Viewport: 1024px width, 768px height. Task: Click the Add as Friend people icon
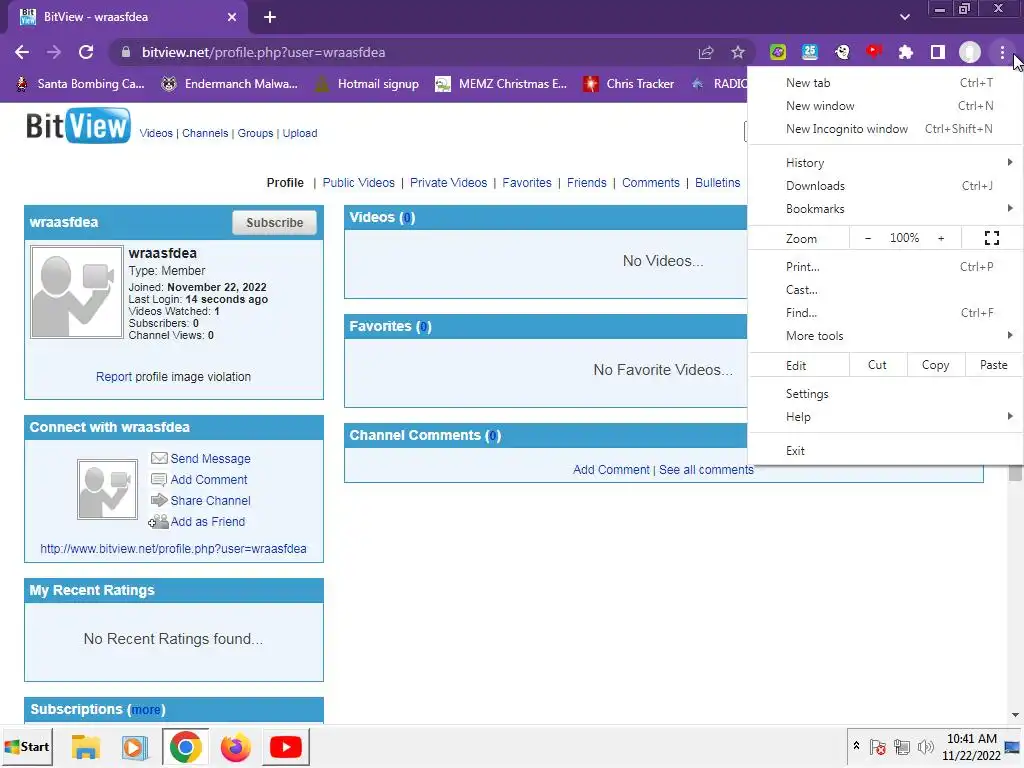point(158,521)
